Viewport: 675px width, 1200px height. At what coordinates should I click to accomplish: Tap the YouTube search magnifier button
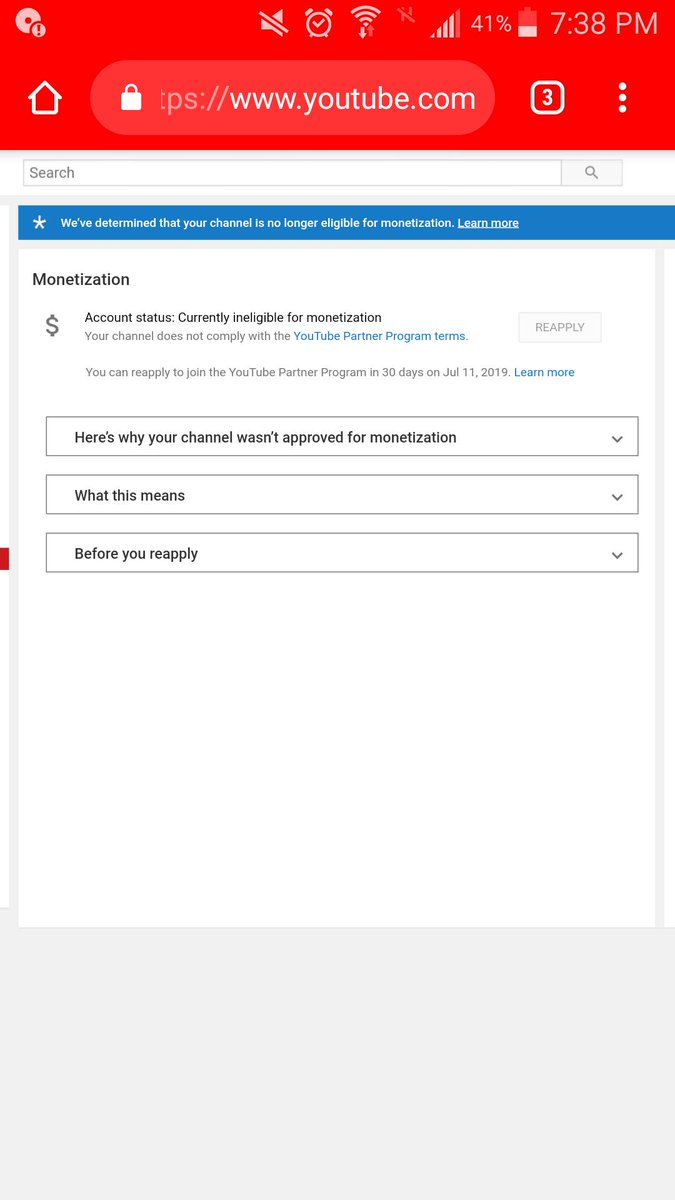592,173
